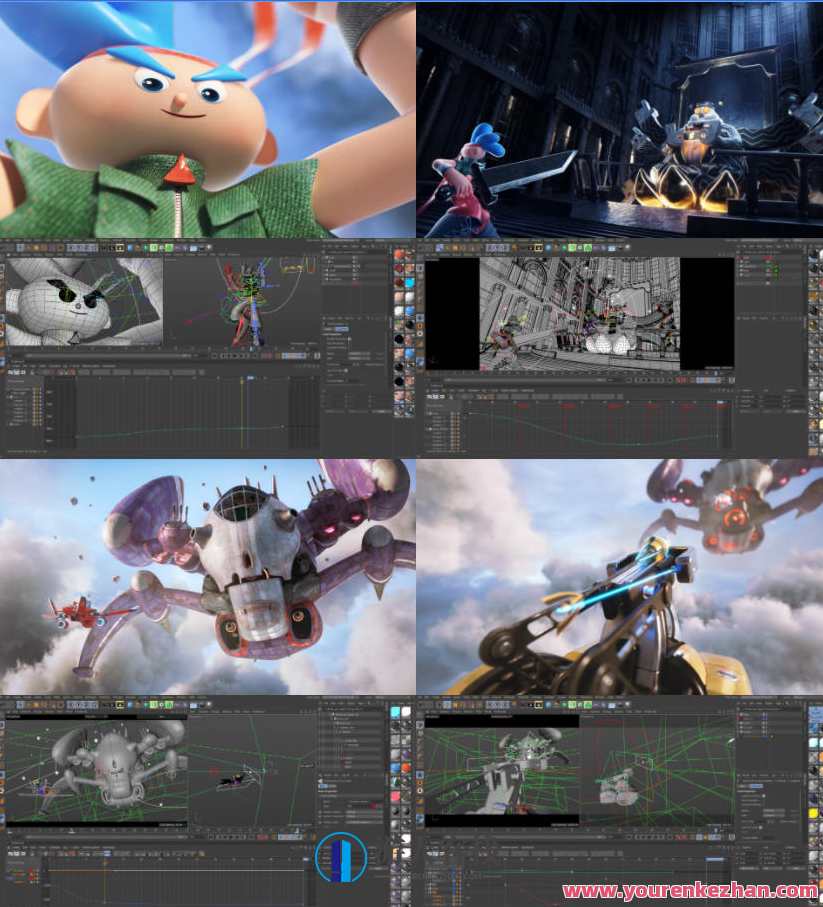Open the sword character cathedral render image
The width and height of the screenshot is (823, 907).
(x=619, y=120)
